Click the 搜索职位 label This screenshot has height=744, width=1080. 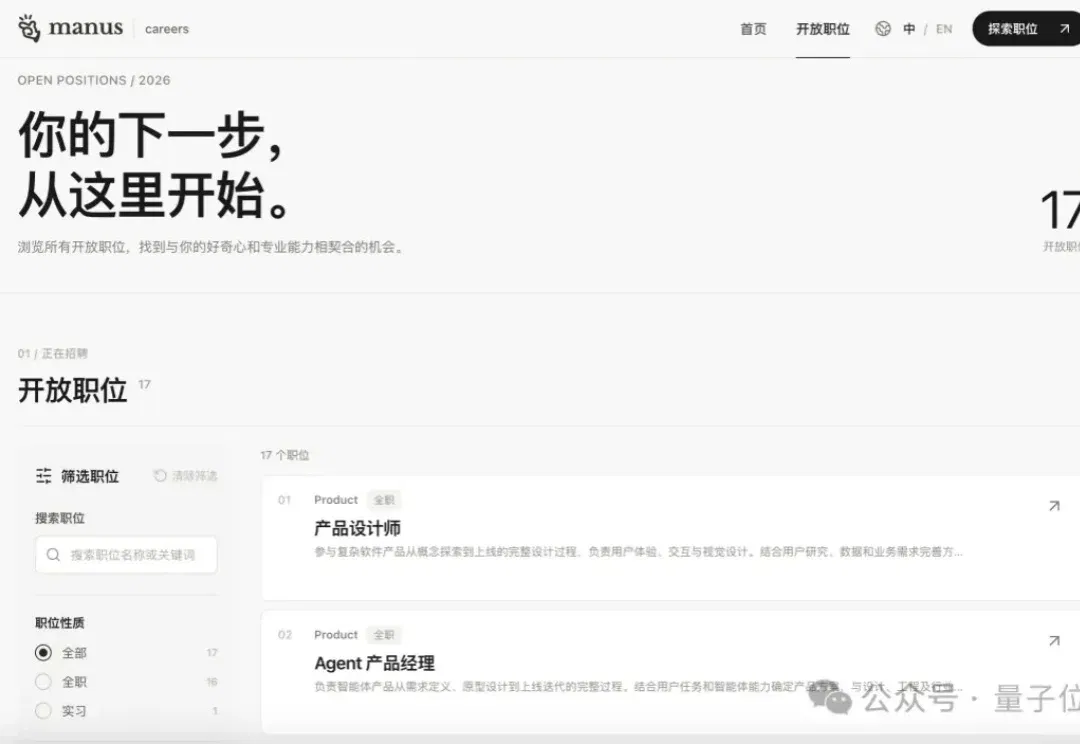pyautogui.click(x=60, y=518)
